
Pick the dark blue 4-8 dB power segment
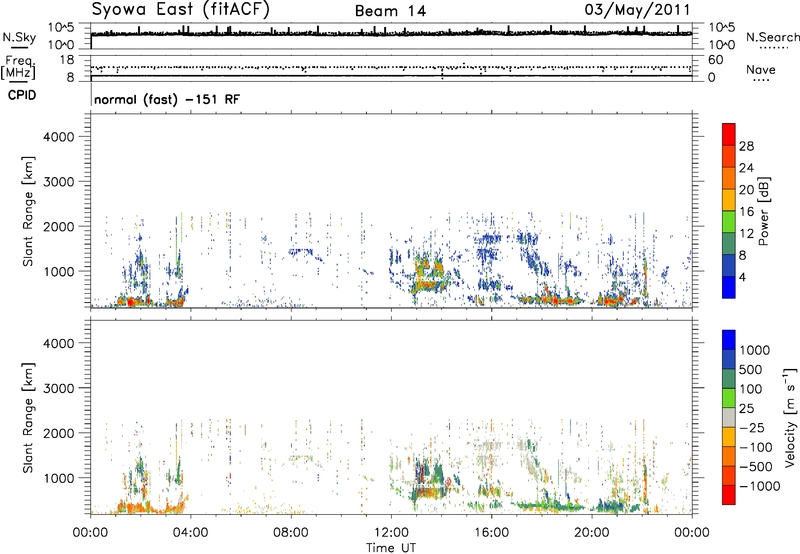729,266
